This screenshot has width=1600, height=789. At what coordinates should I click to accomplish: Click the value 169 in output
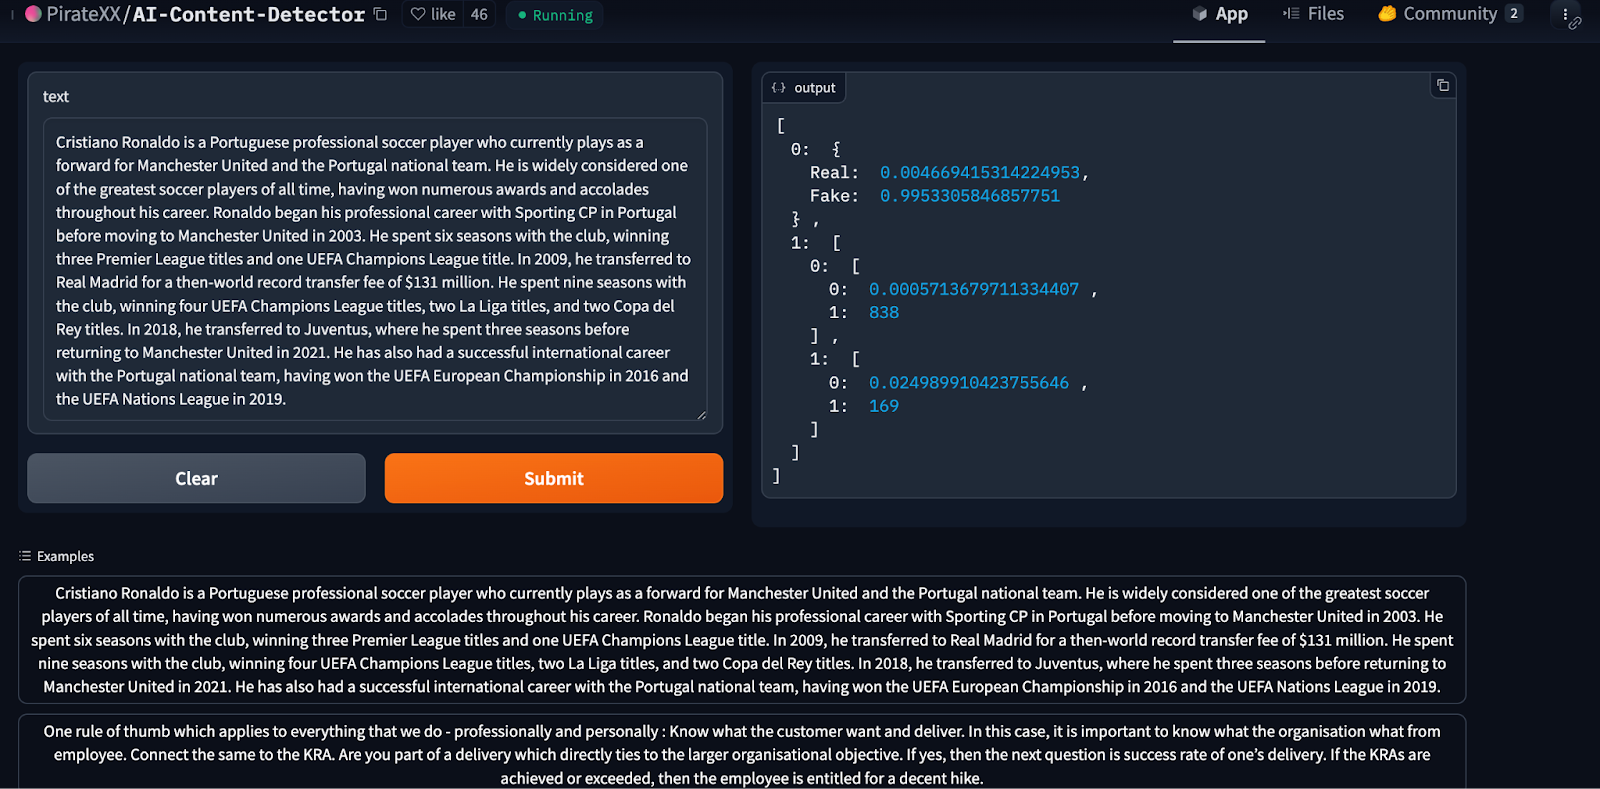click(x=884, y=406)
